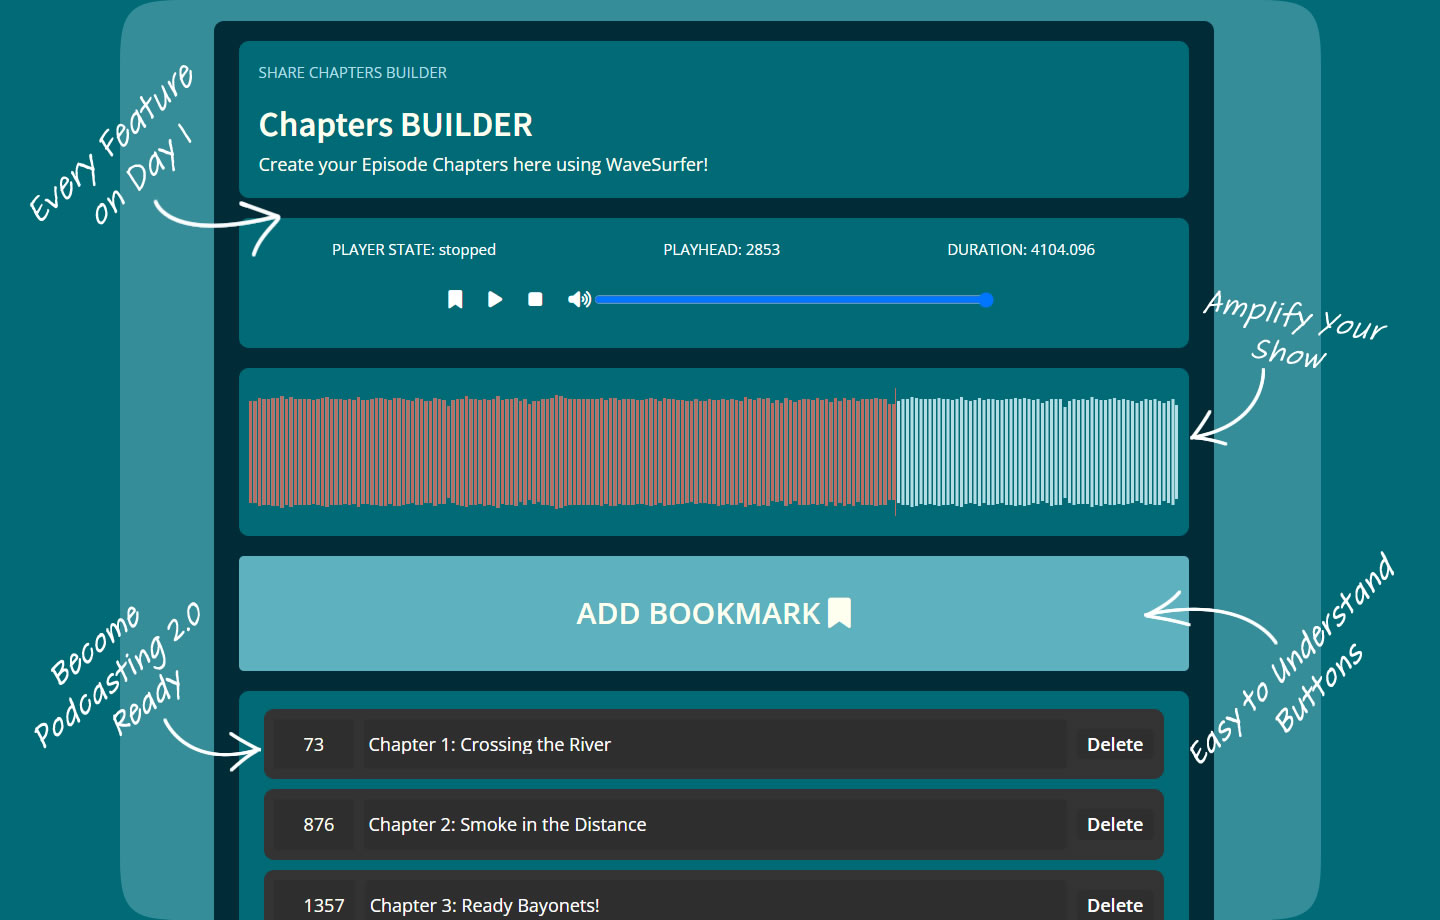Adjust the blue volume slider

[x=794, y=300]
